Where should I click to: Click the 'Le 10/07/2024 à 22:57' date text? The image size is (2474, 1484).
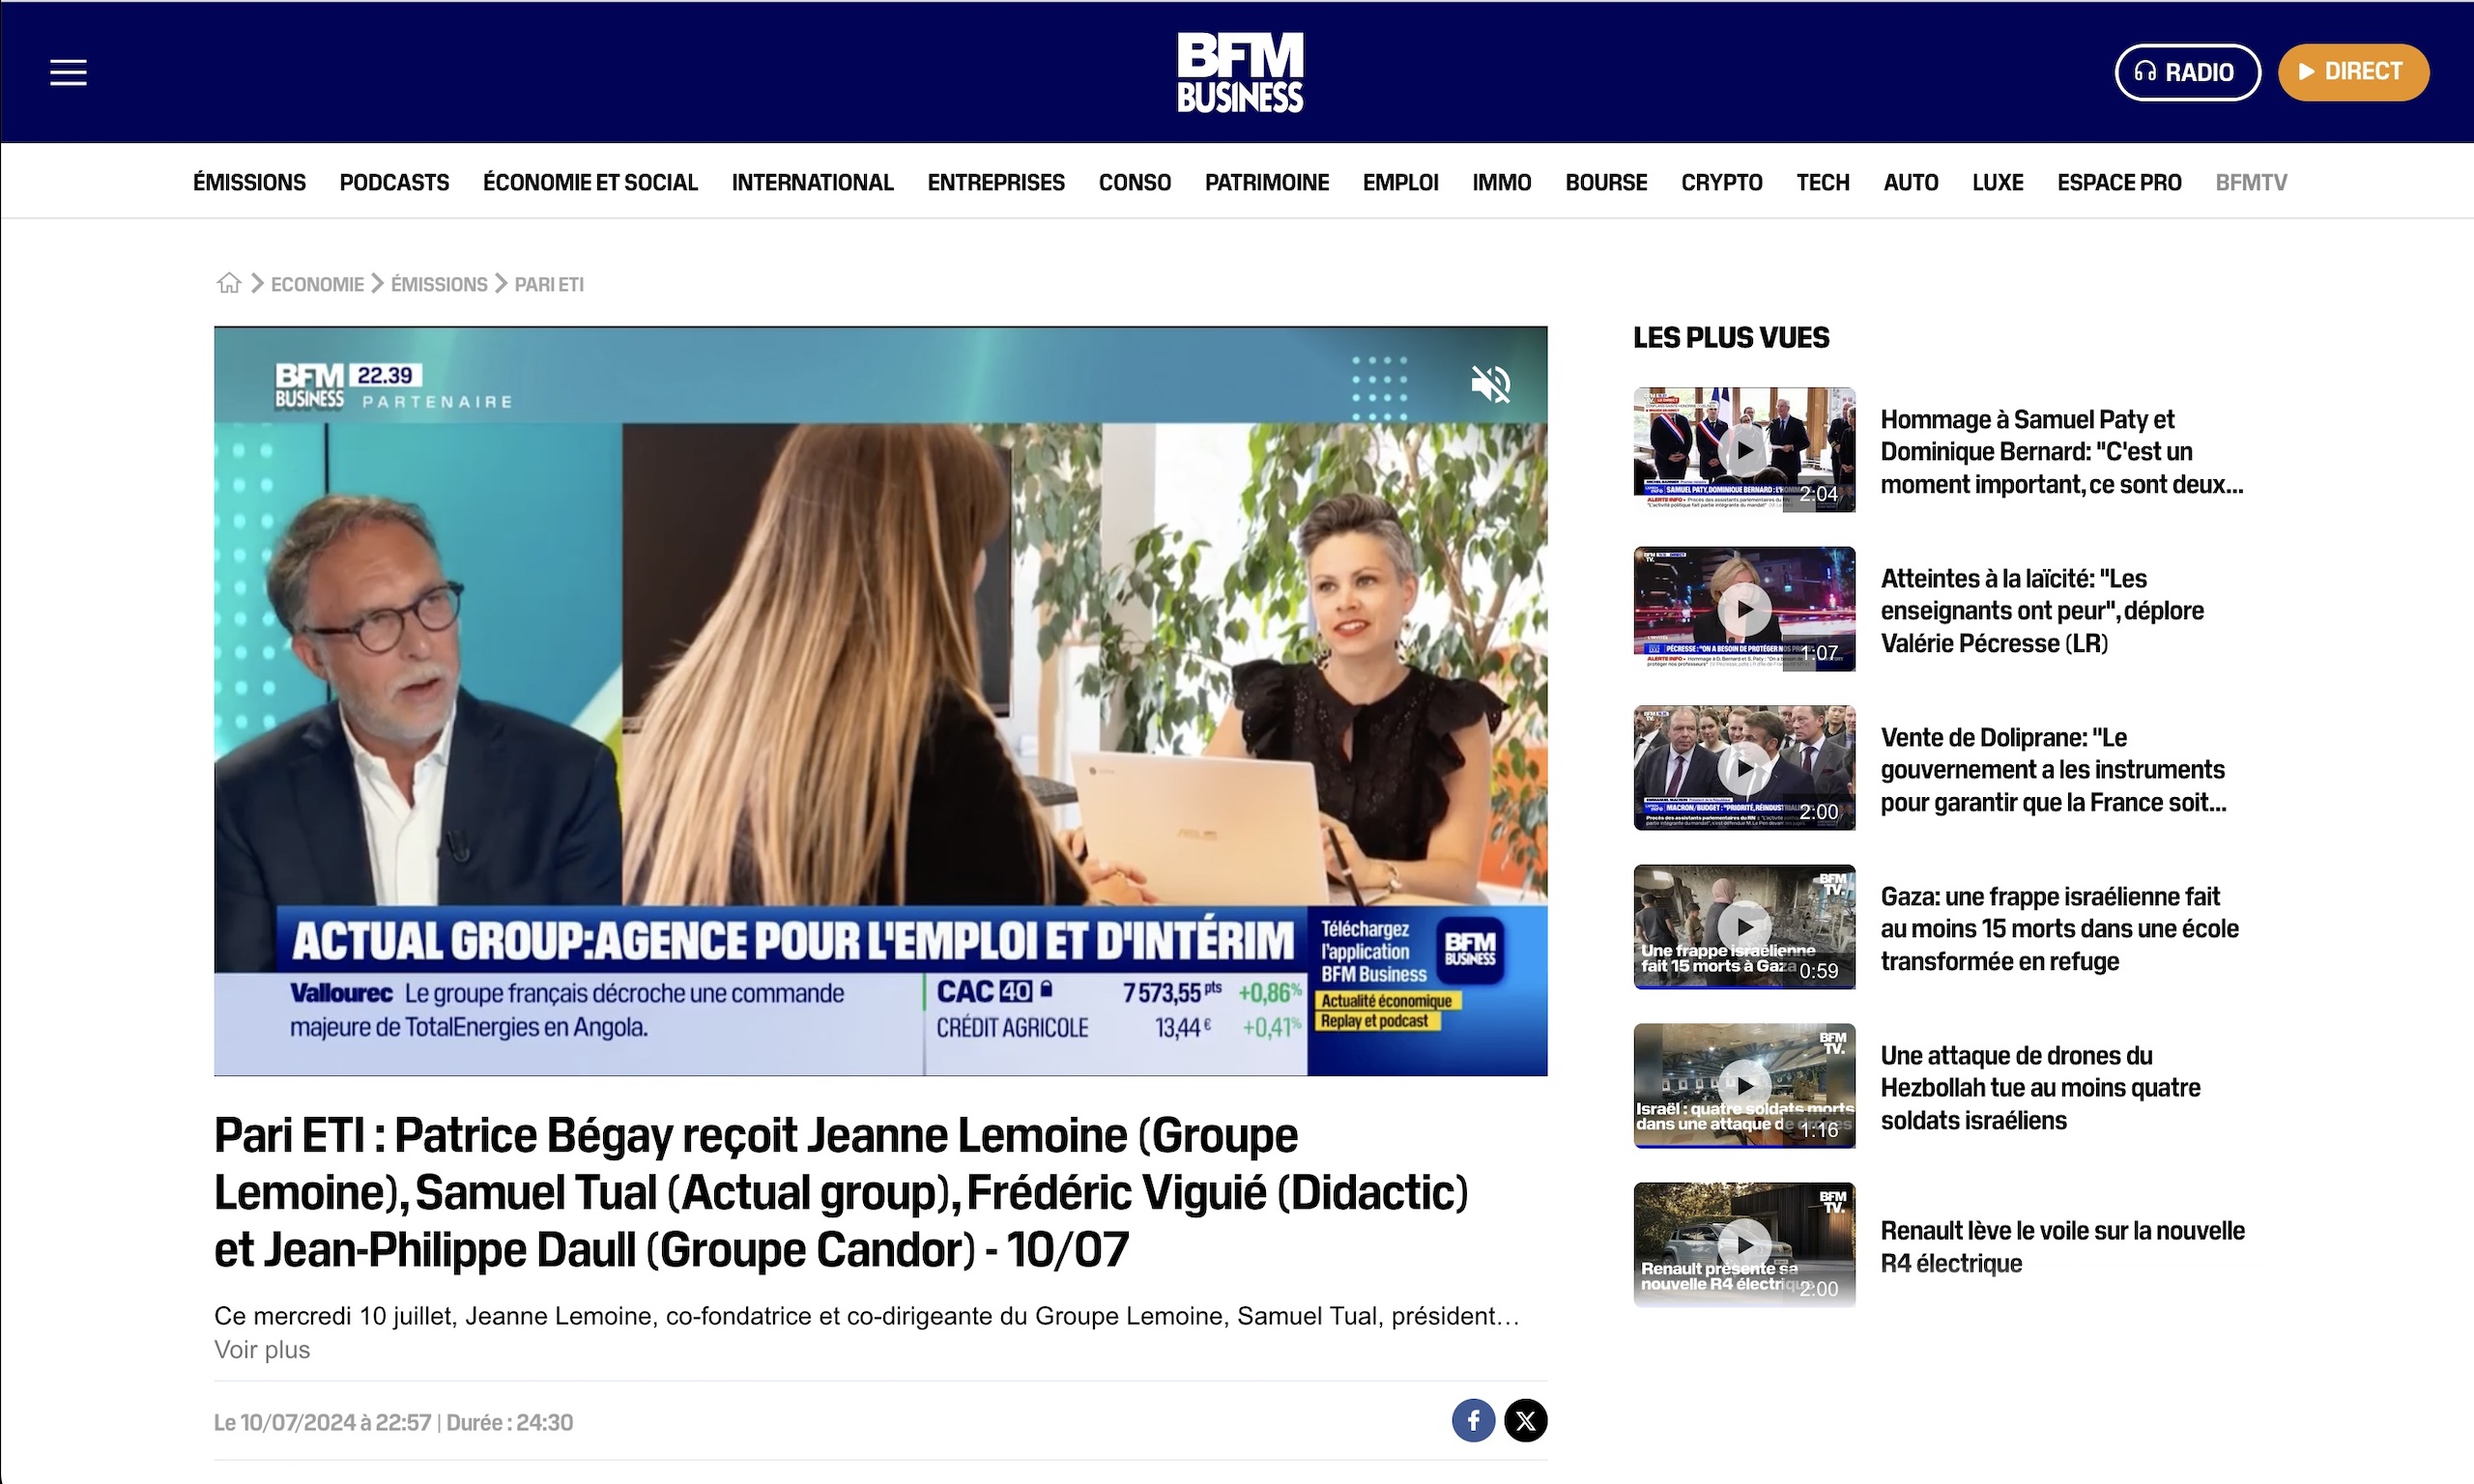pyautogui.click(x=322, y=1422)
